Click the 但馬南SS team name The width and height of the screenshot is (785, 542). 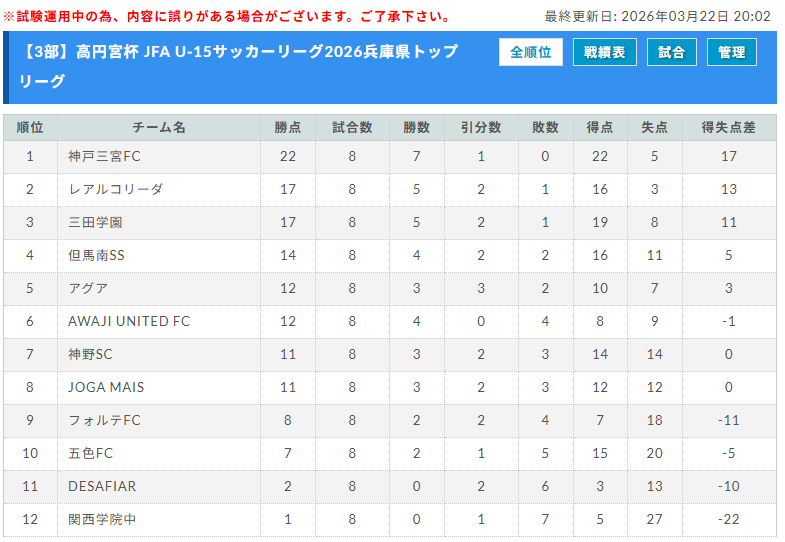pos(96,255)
